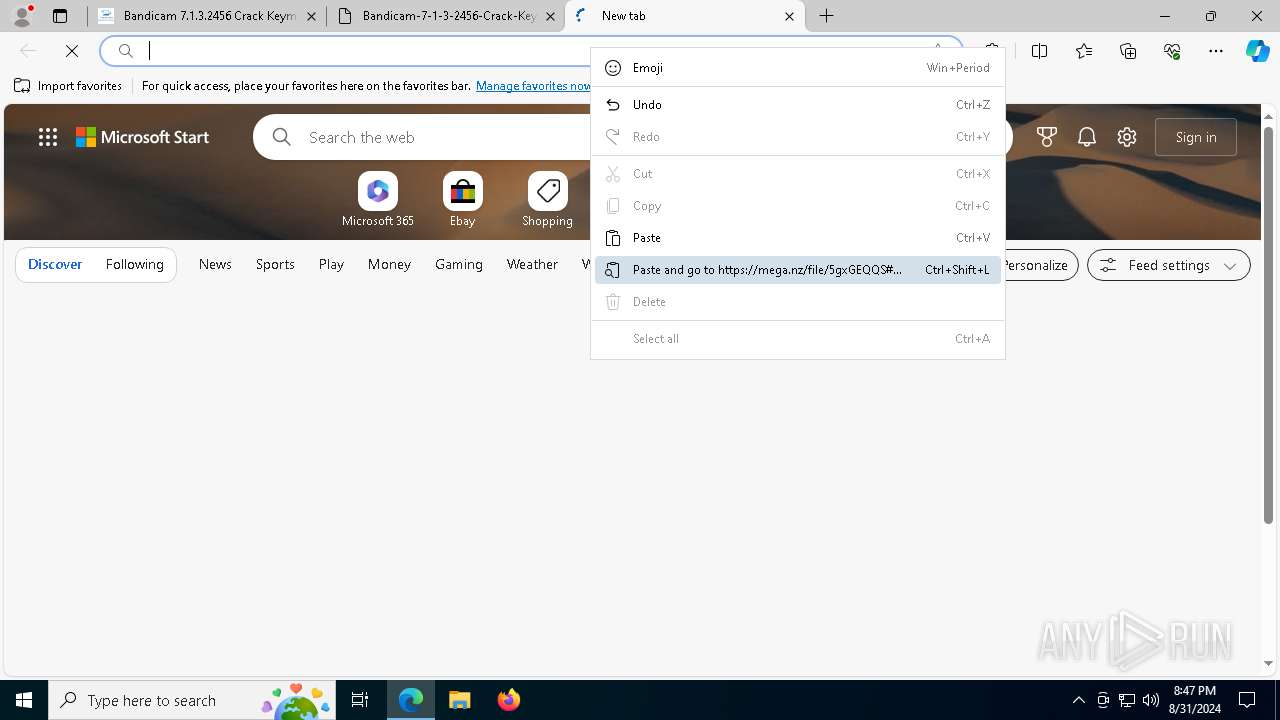Open Firefox from the taskbar
1280x720 pixels.
pos(508,700)
